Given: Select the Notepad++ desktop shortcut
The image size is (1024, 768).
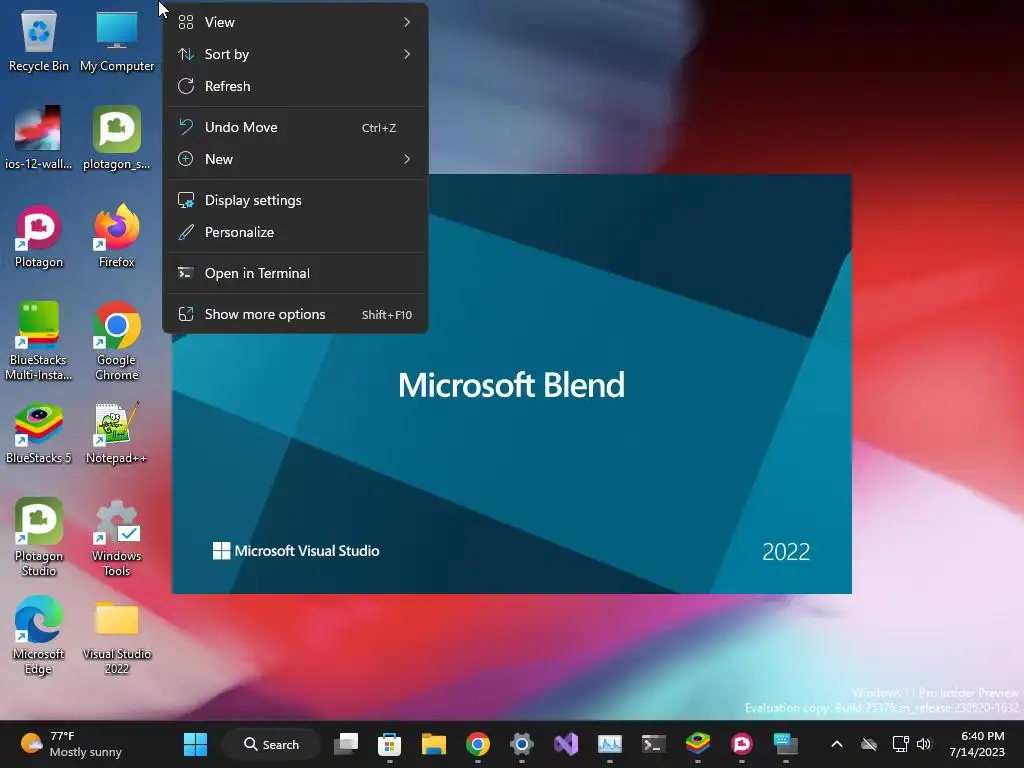Looking at the screenshot, I should (117, 434).
